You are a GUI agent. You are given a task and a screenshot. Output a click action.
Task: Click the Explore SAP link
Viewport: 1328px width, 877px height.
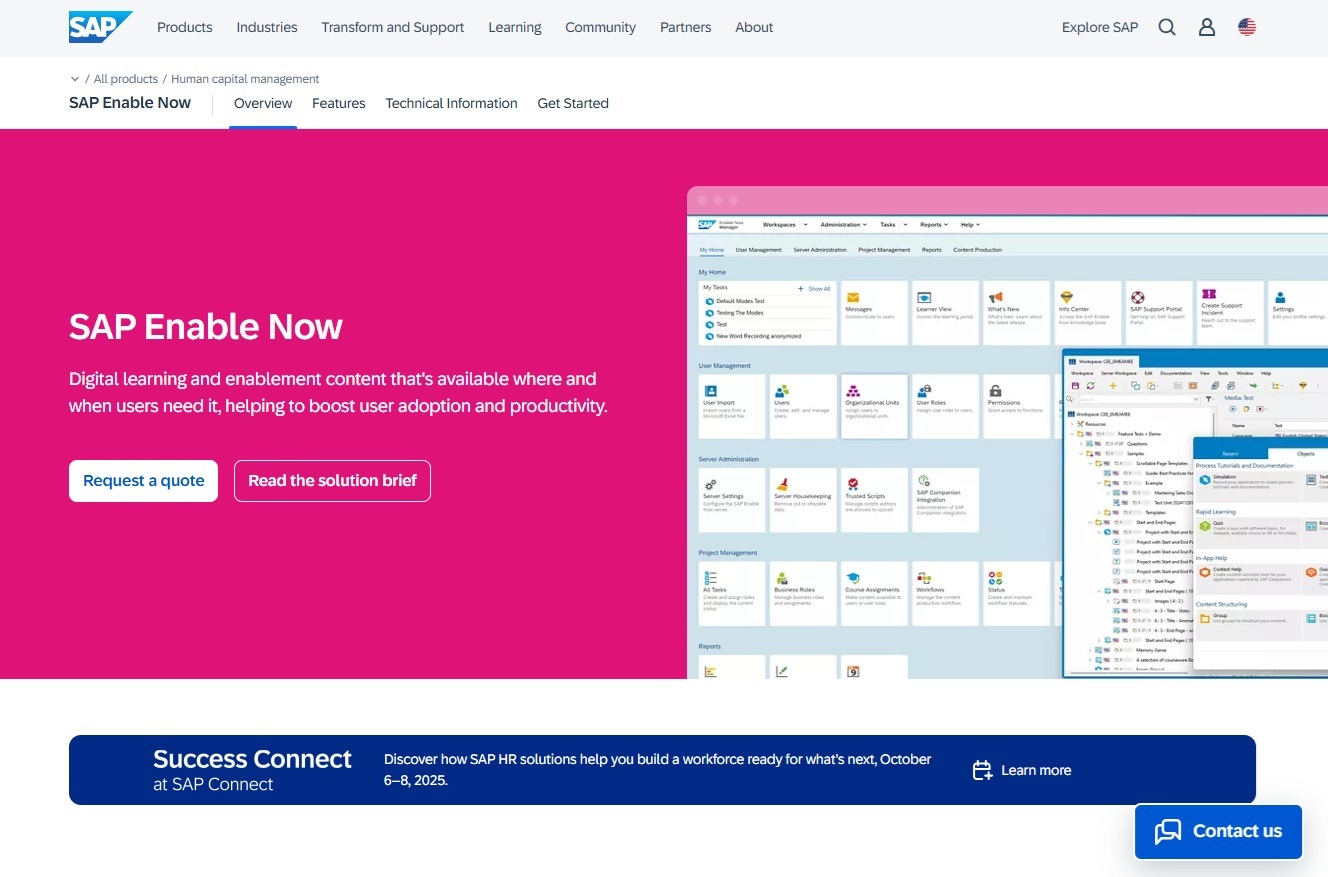[x=1100, y=27]
